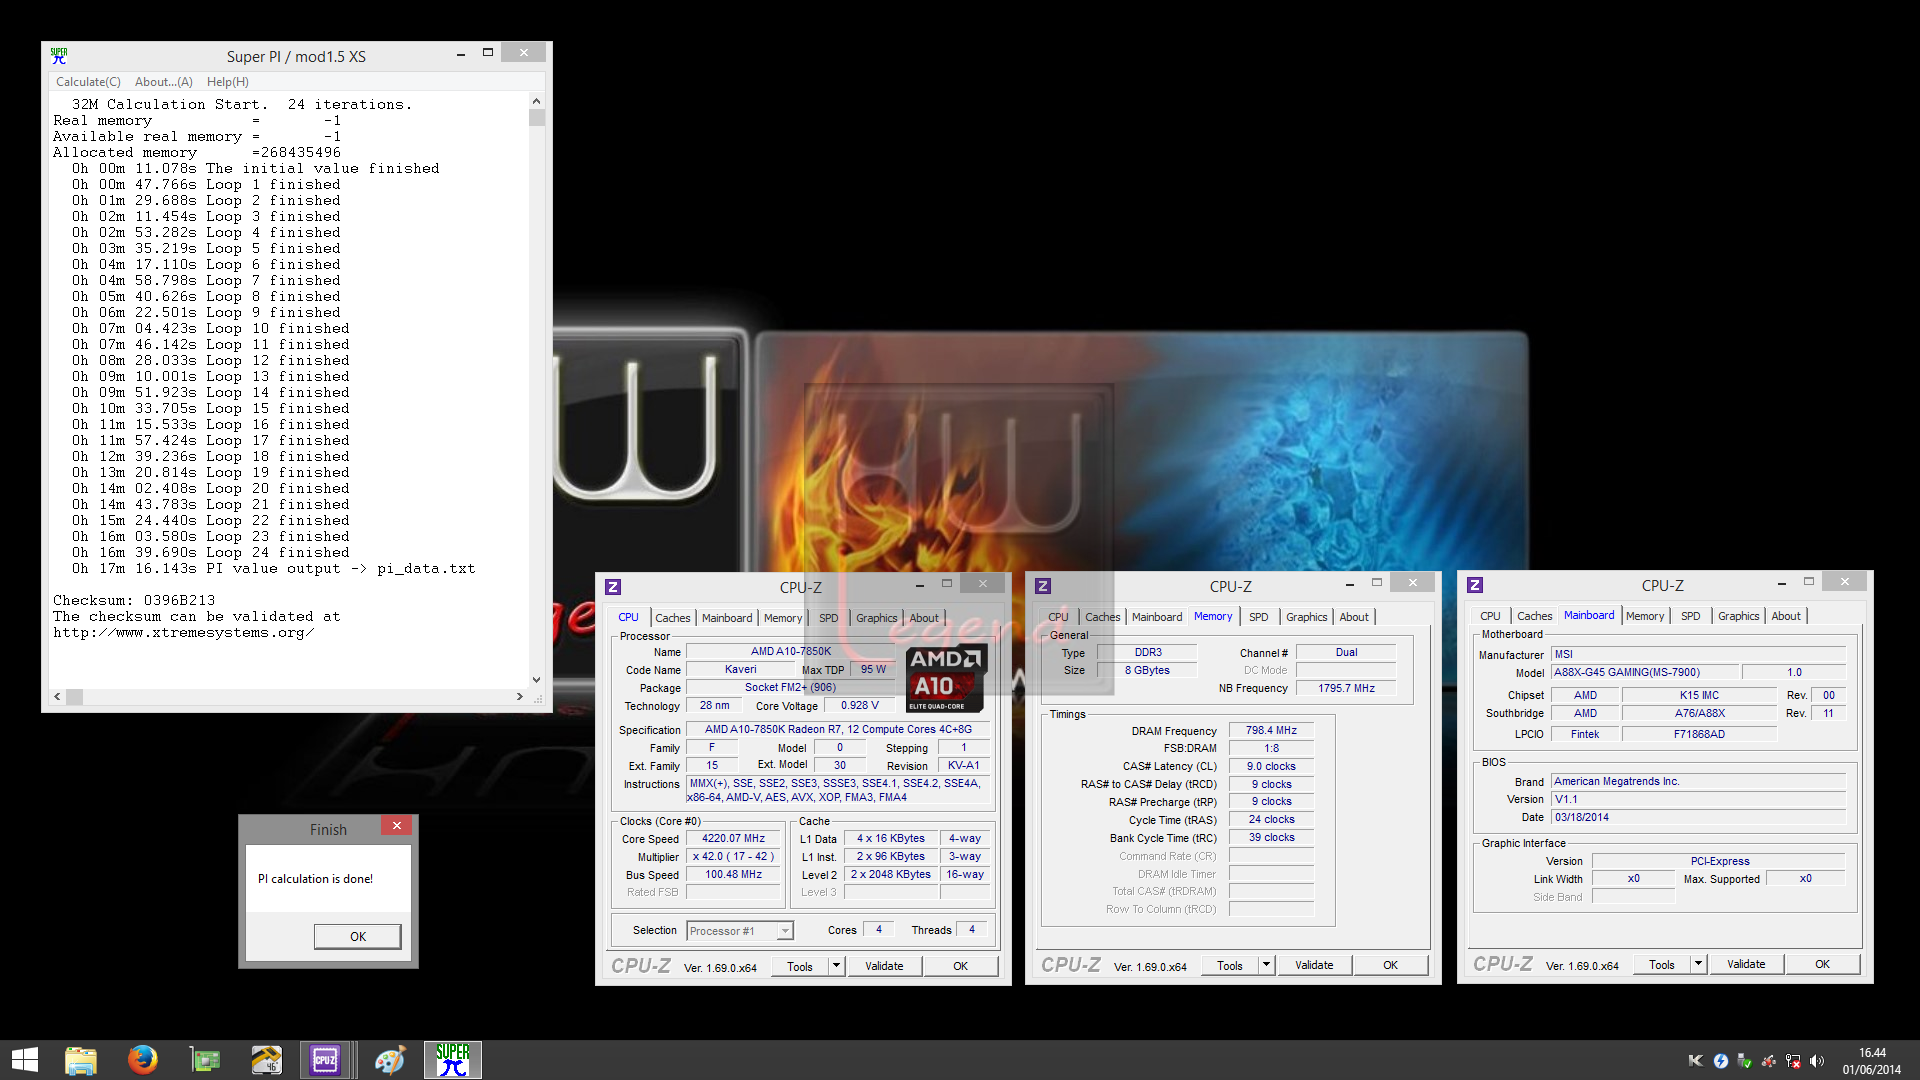This screenshot has width=1920, height=1080.
Task: Click the Super PI scroll up arrow
Action: (x=536, y=101)
